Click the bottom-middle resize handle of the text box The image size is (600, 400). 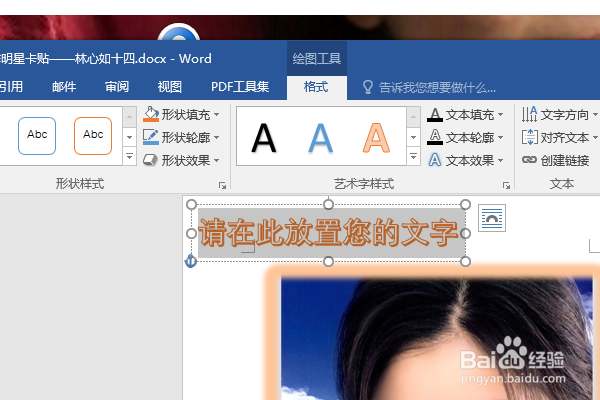tap(328, 261)
